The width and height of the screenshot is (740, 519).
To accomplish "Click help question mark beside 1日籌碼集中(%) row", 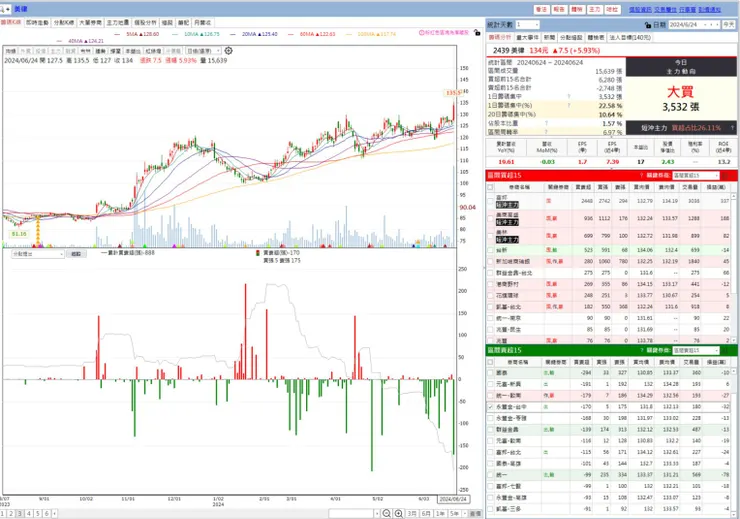I will [x=569, y=106].
